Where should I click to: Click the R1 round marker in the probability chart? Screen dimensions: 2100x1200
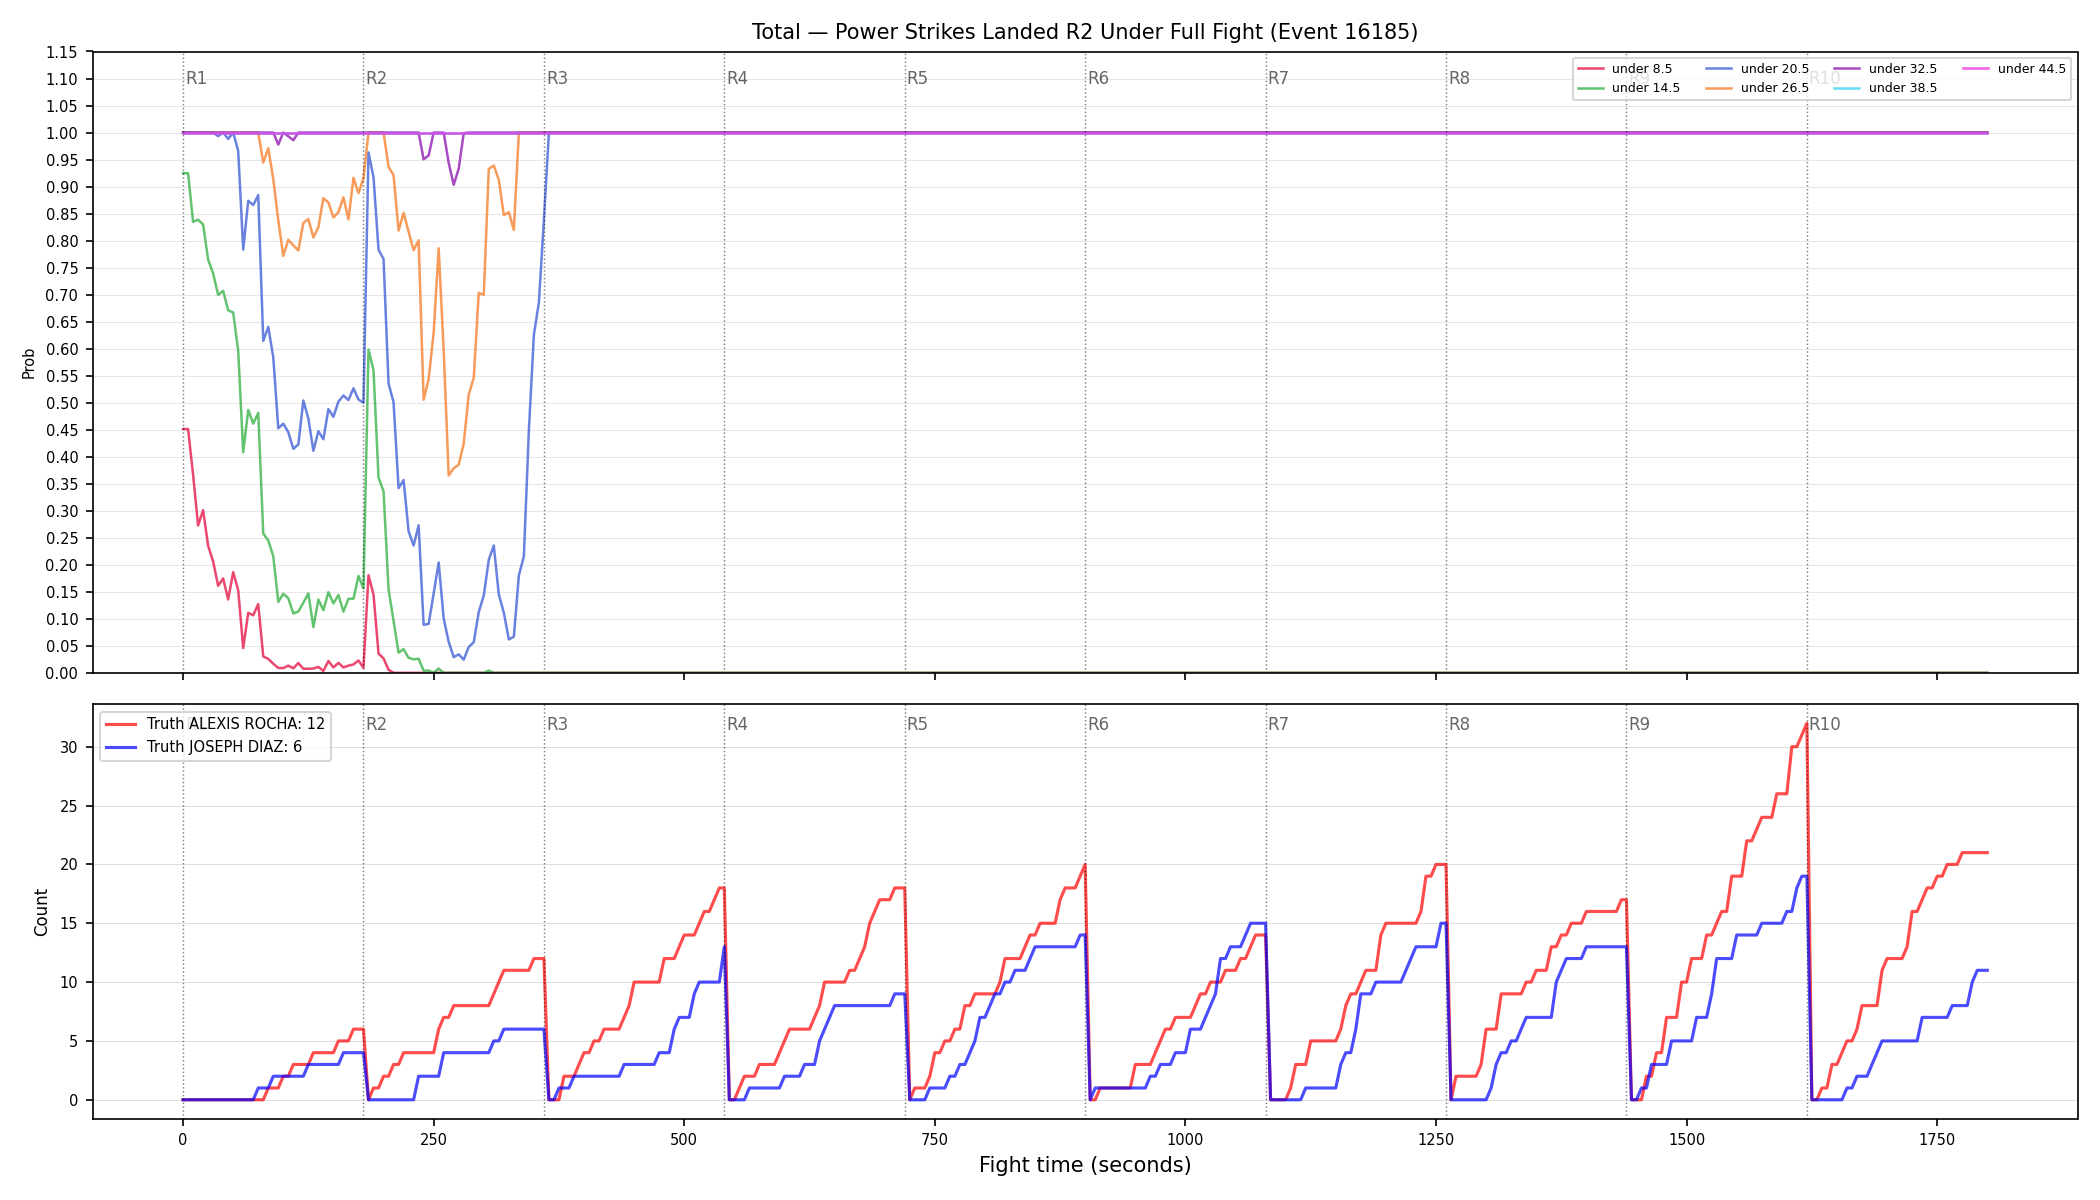coord(196,78)
